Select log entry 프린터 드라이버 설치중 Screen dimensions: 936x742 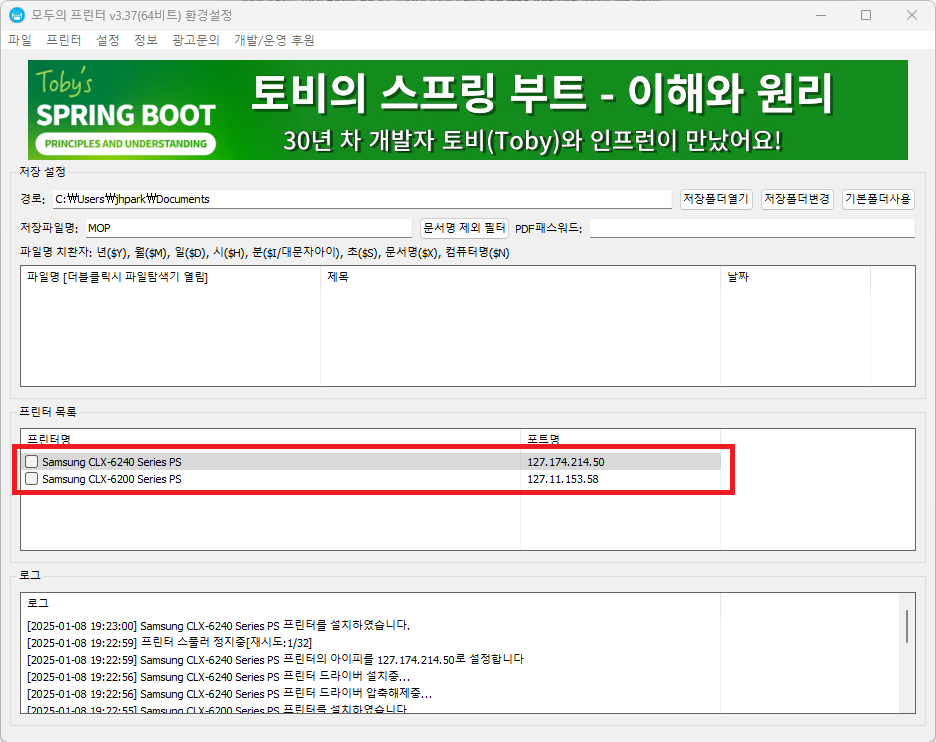pyautogui.click(x=218, y=677)
